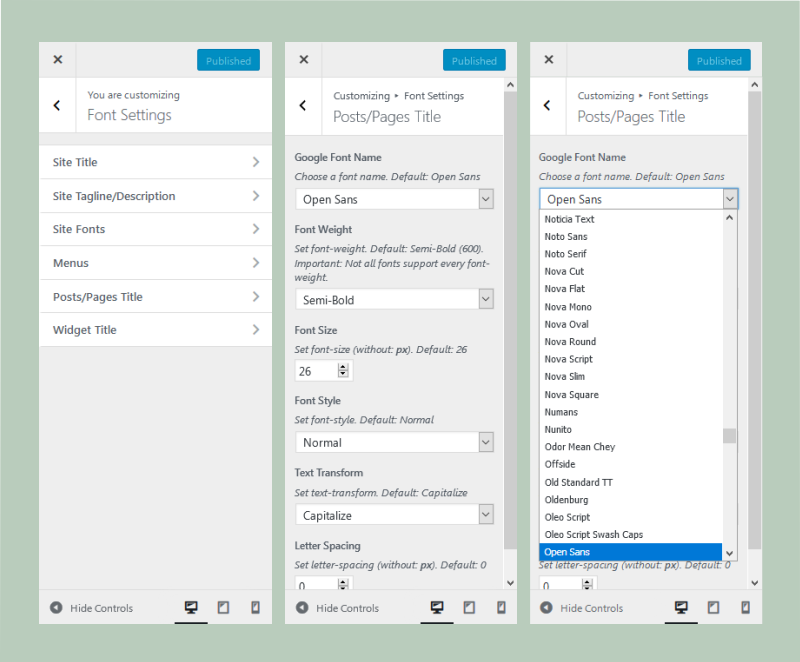Click Published button in right panel
The height and width of the screenshot is (662, 800).
(719, 60)
